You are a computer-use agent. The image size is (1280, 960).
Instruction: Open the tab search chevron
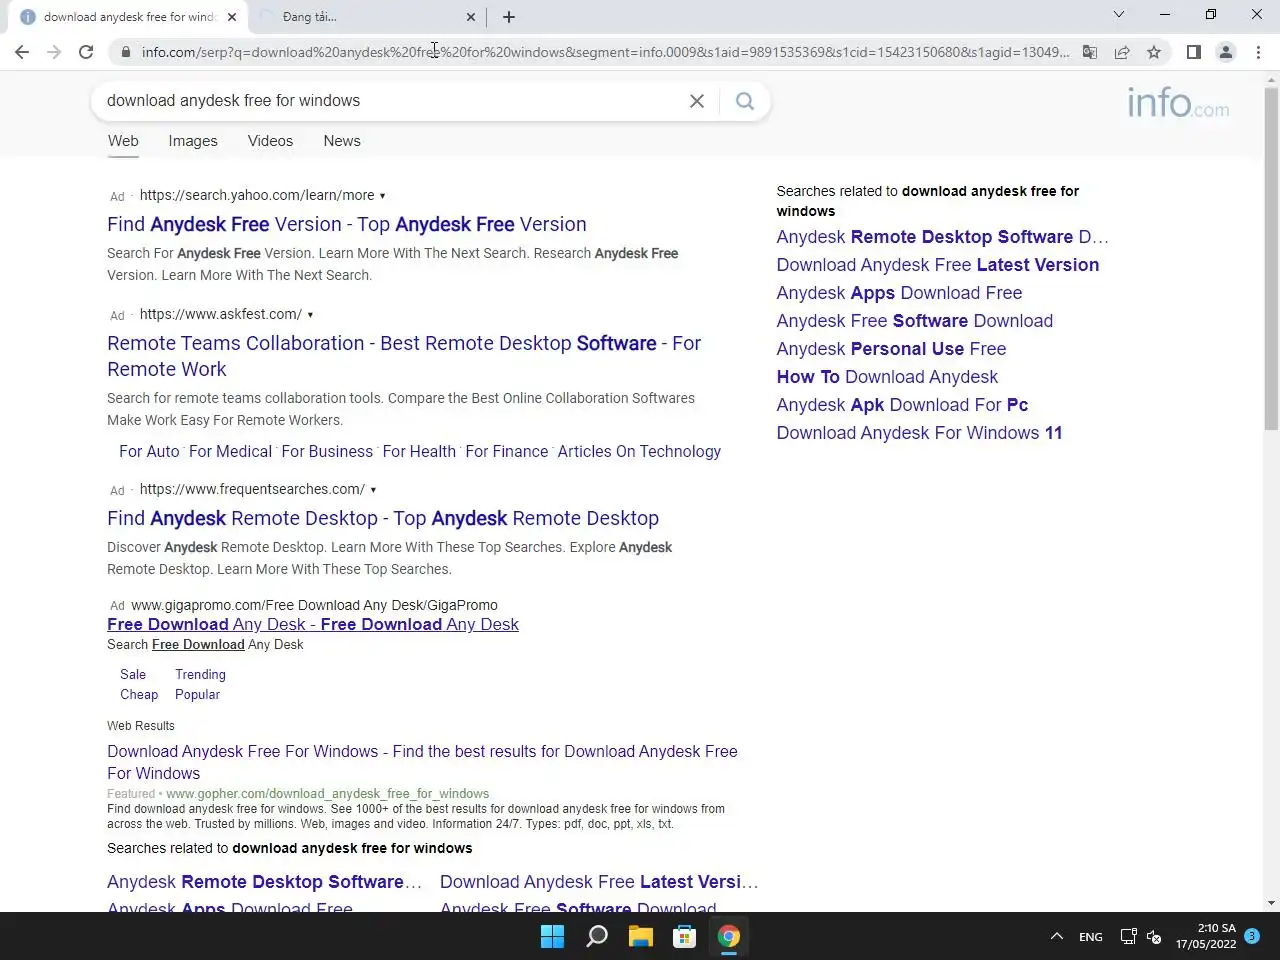pos(1119,14)
